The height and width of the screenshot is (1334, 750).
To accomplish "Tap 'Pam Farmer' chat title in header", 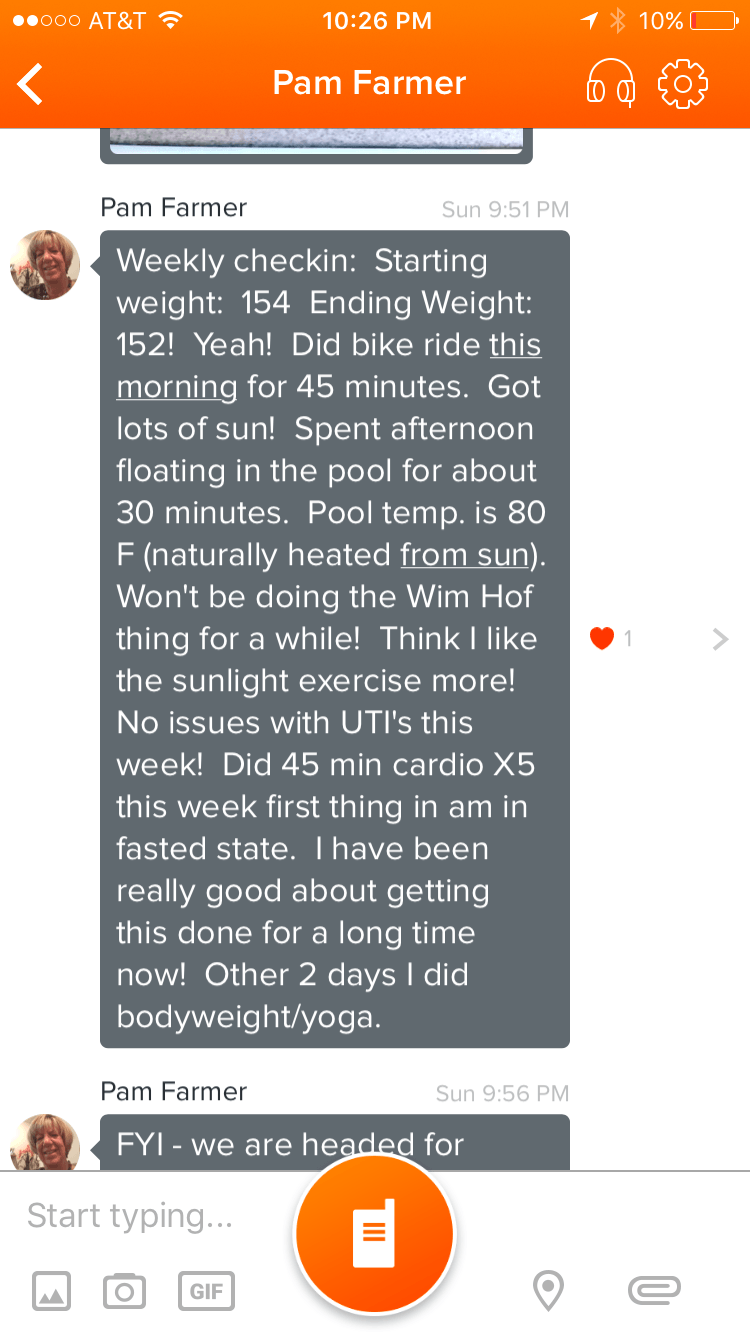I will (x=370, y=83).
